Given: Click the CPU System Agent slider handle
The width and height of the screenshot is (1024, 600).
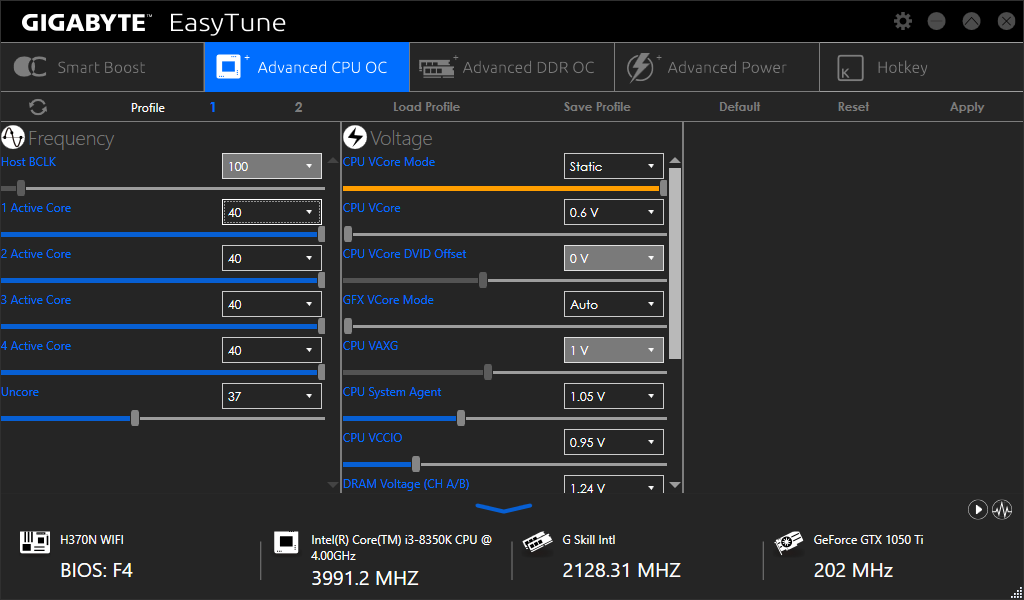Looking at the screenshot, I should coord(461,418).
